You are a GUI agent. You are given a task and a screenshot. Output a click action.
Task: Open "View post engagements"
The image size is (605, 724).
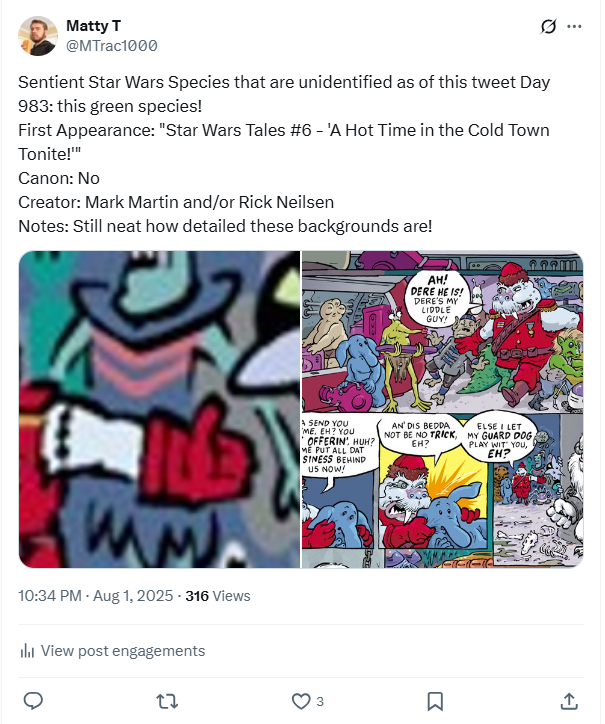click(122, 651)
